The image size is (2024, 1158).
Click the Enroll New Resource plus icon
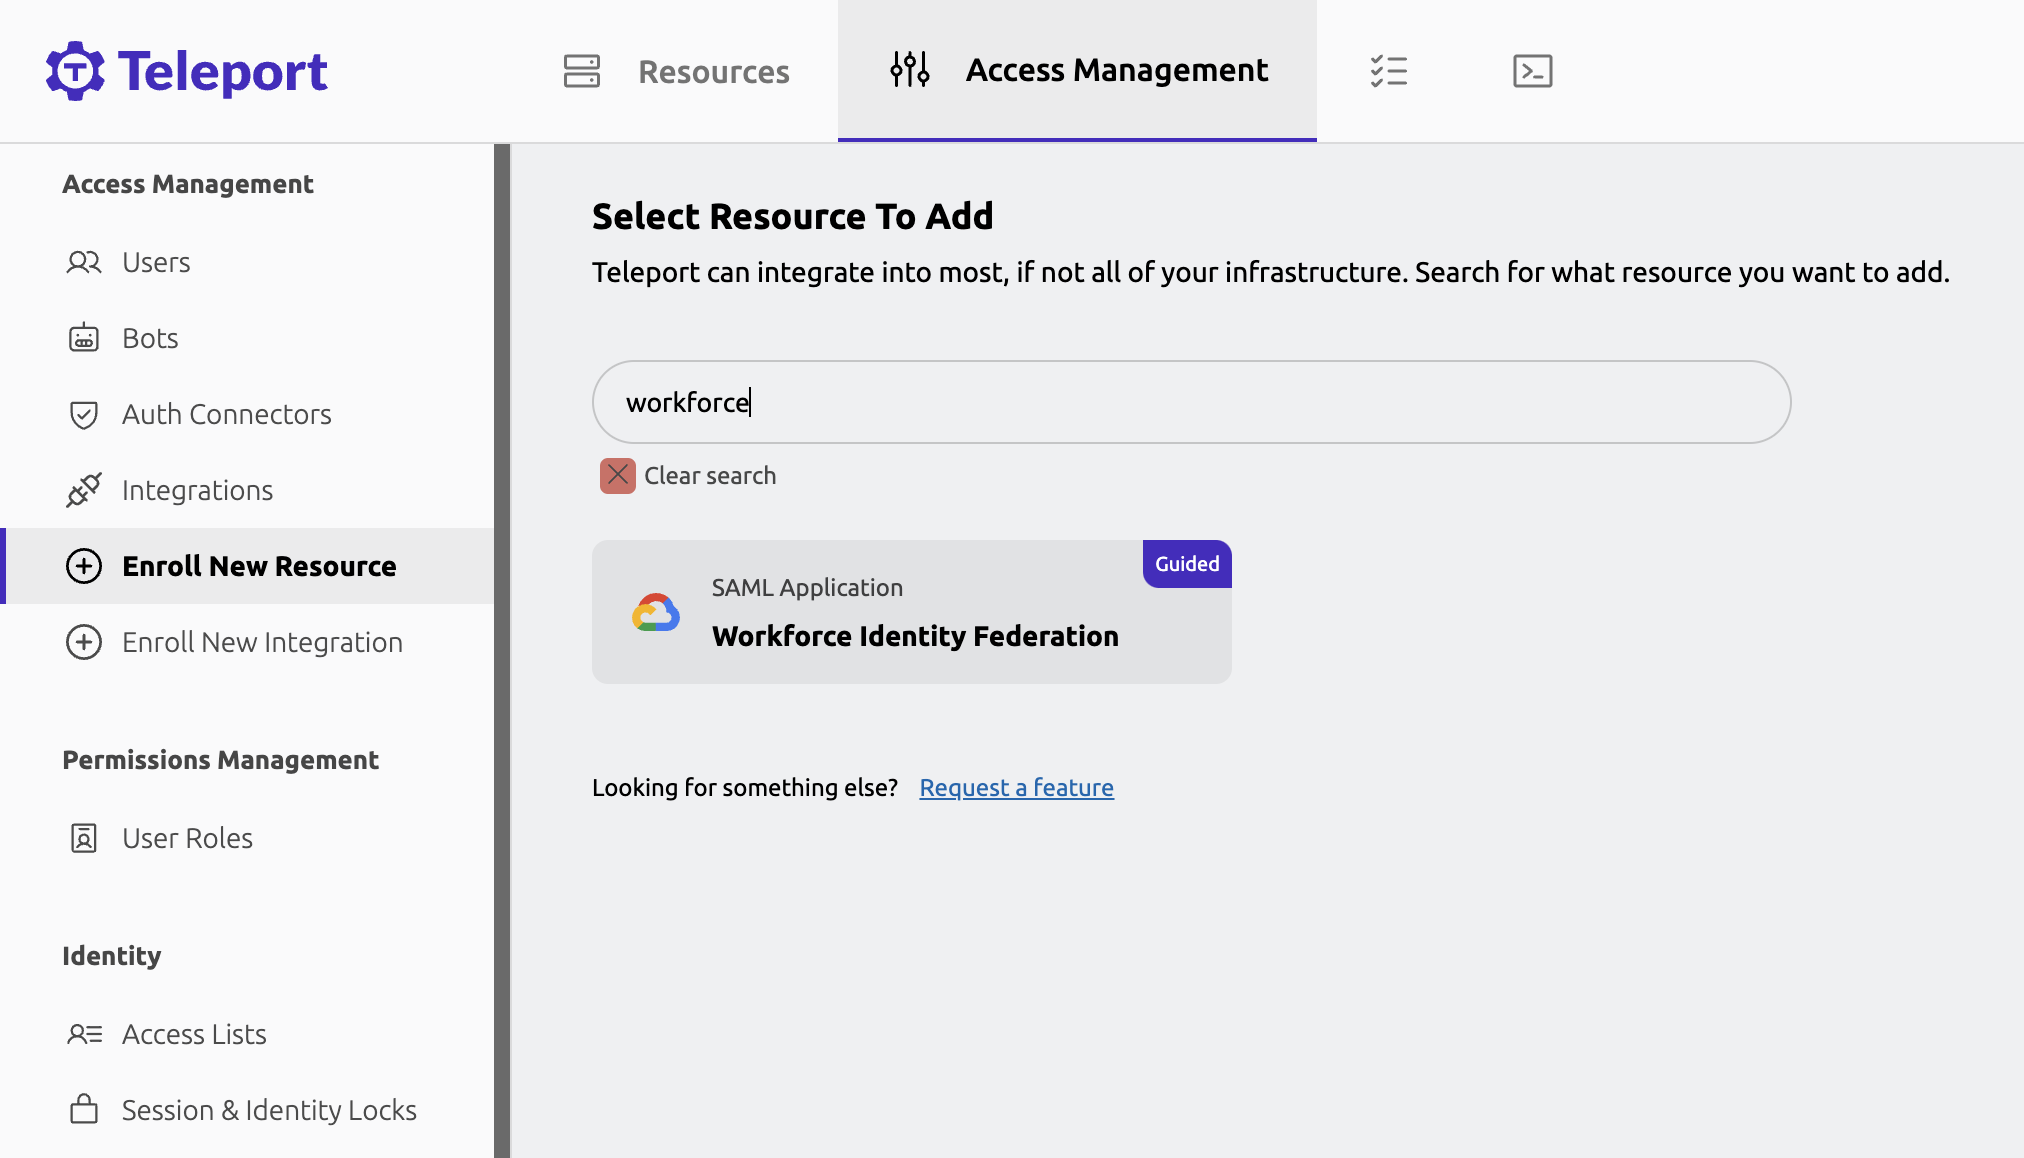[x=83, y=566]
